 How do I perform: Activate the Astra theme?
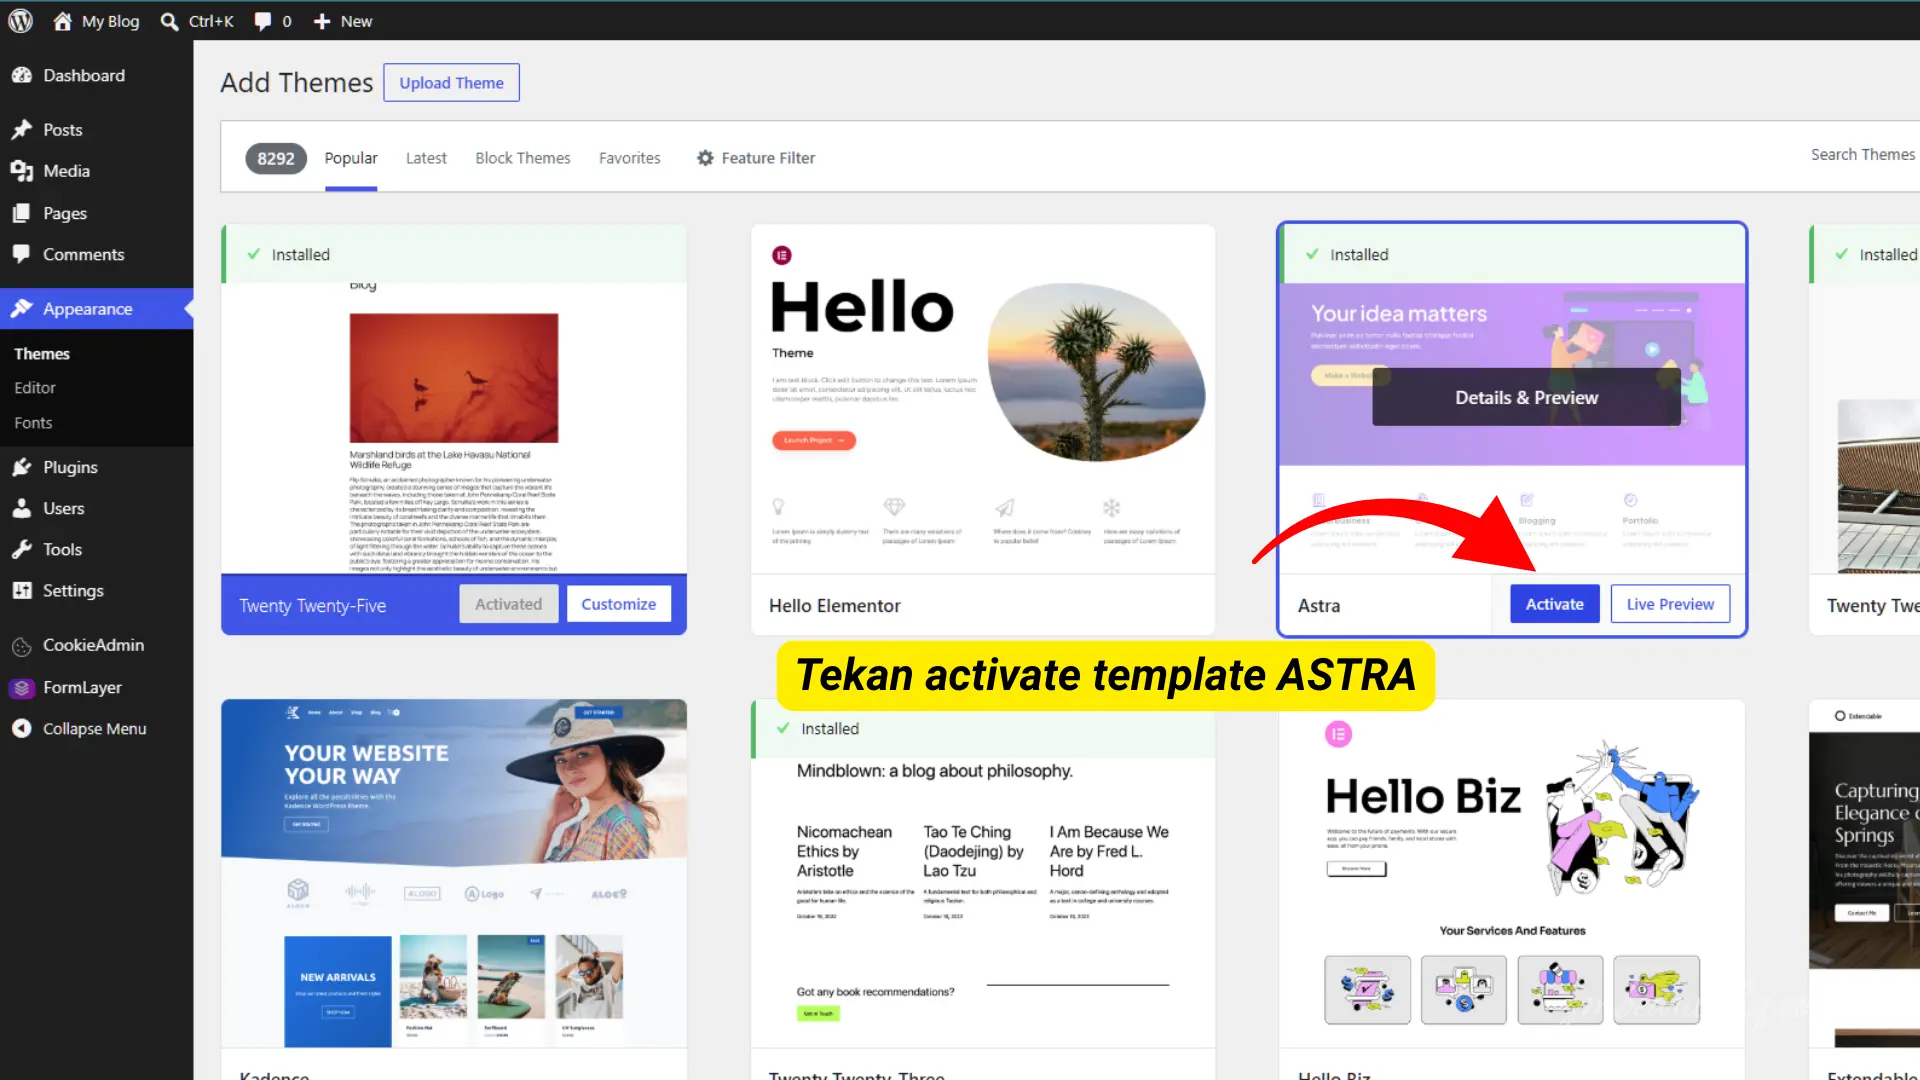1555,604
